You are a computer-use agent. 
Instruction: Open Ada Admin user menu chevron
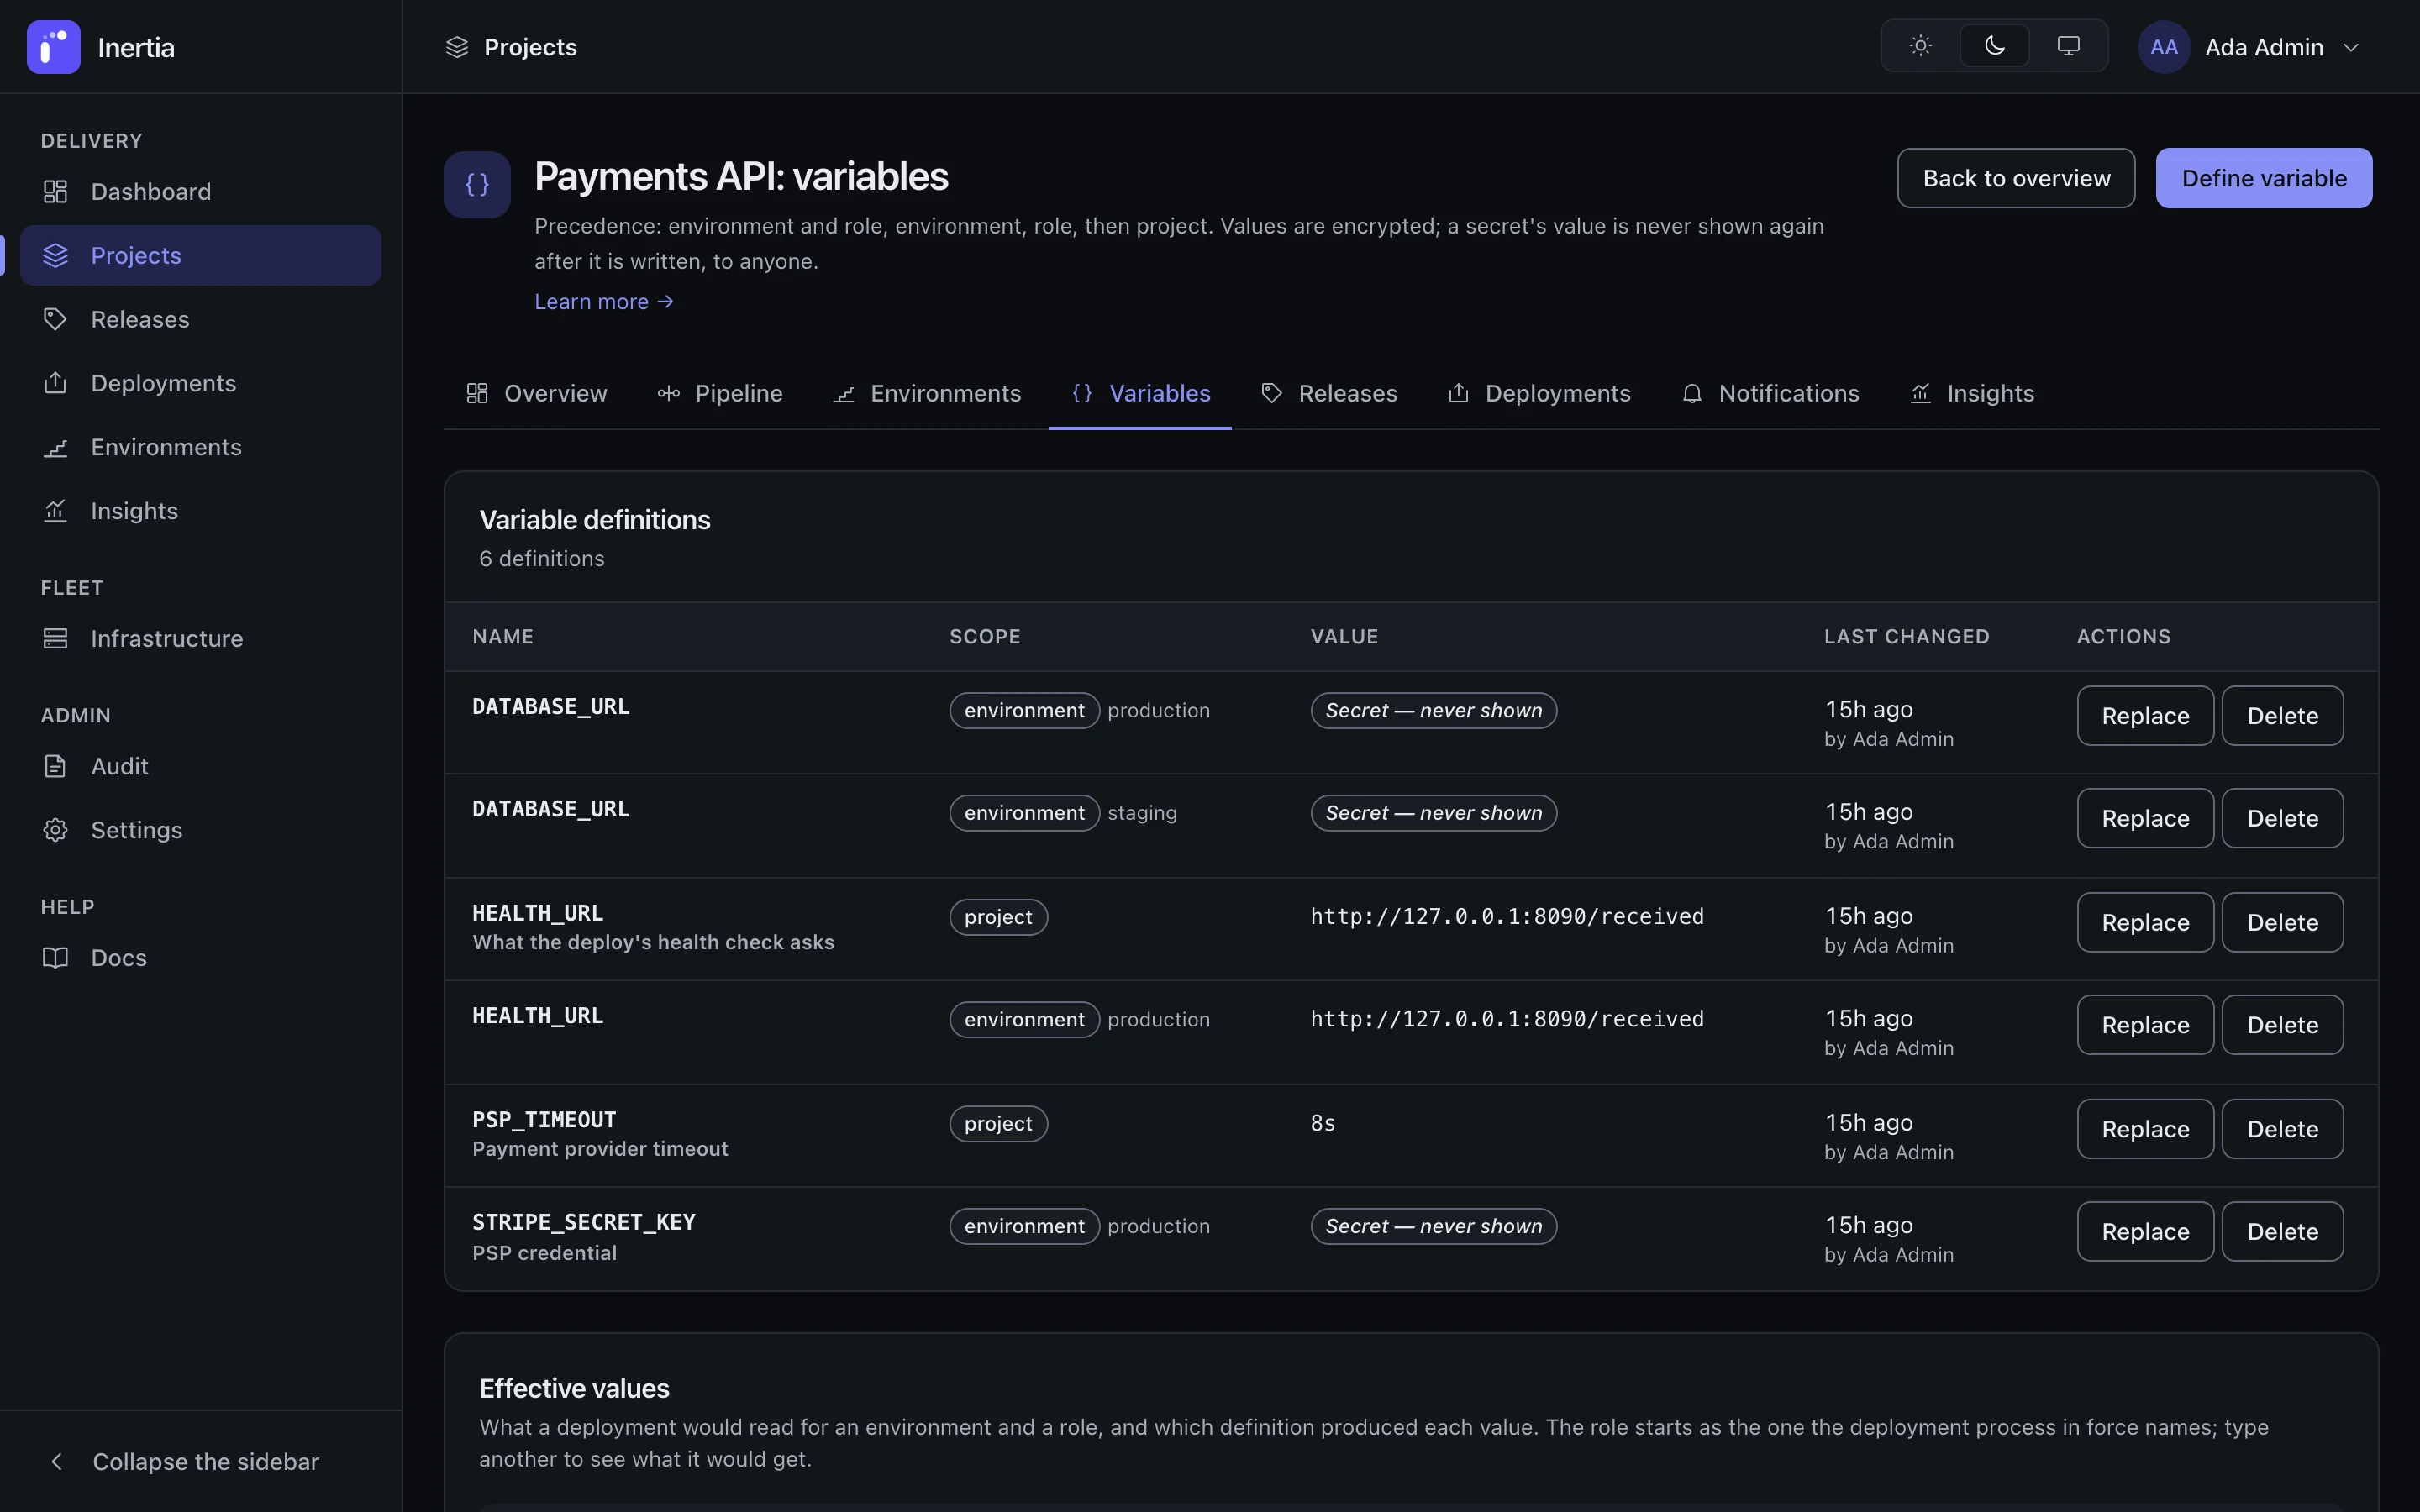(2351, 47)
